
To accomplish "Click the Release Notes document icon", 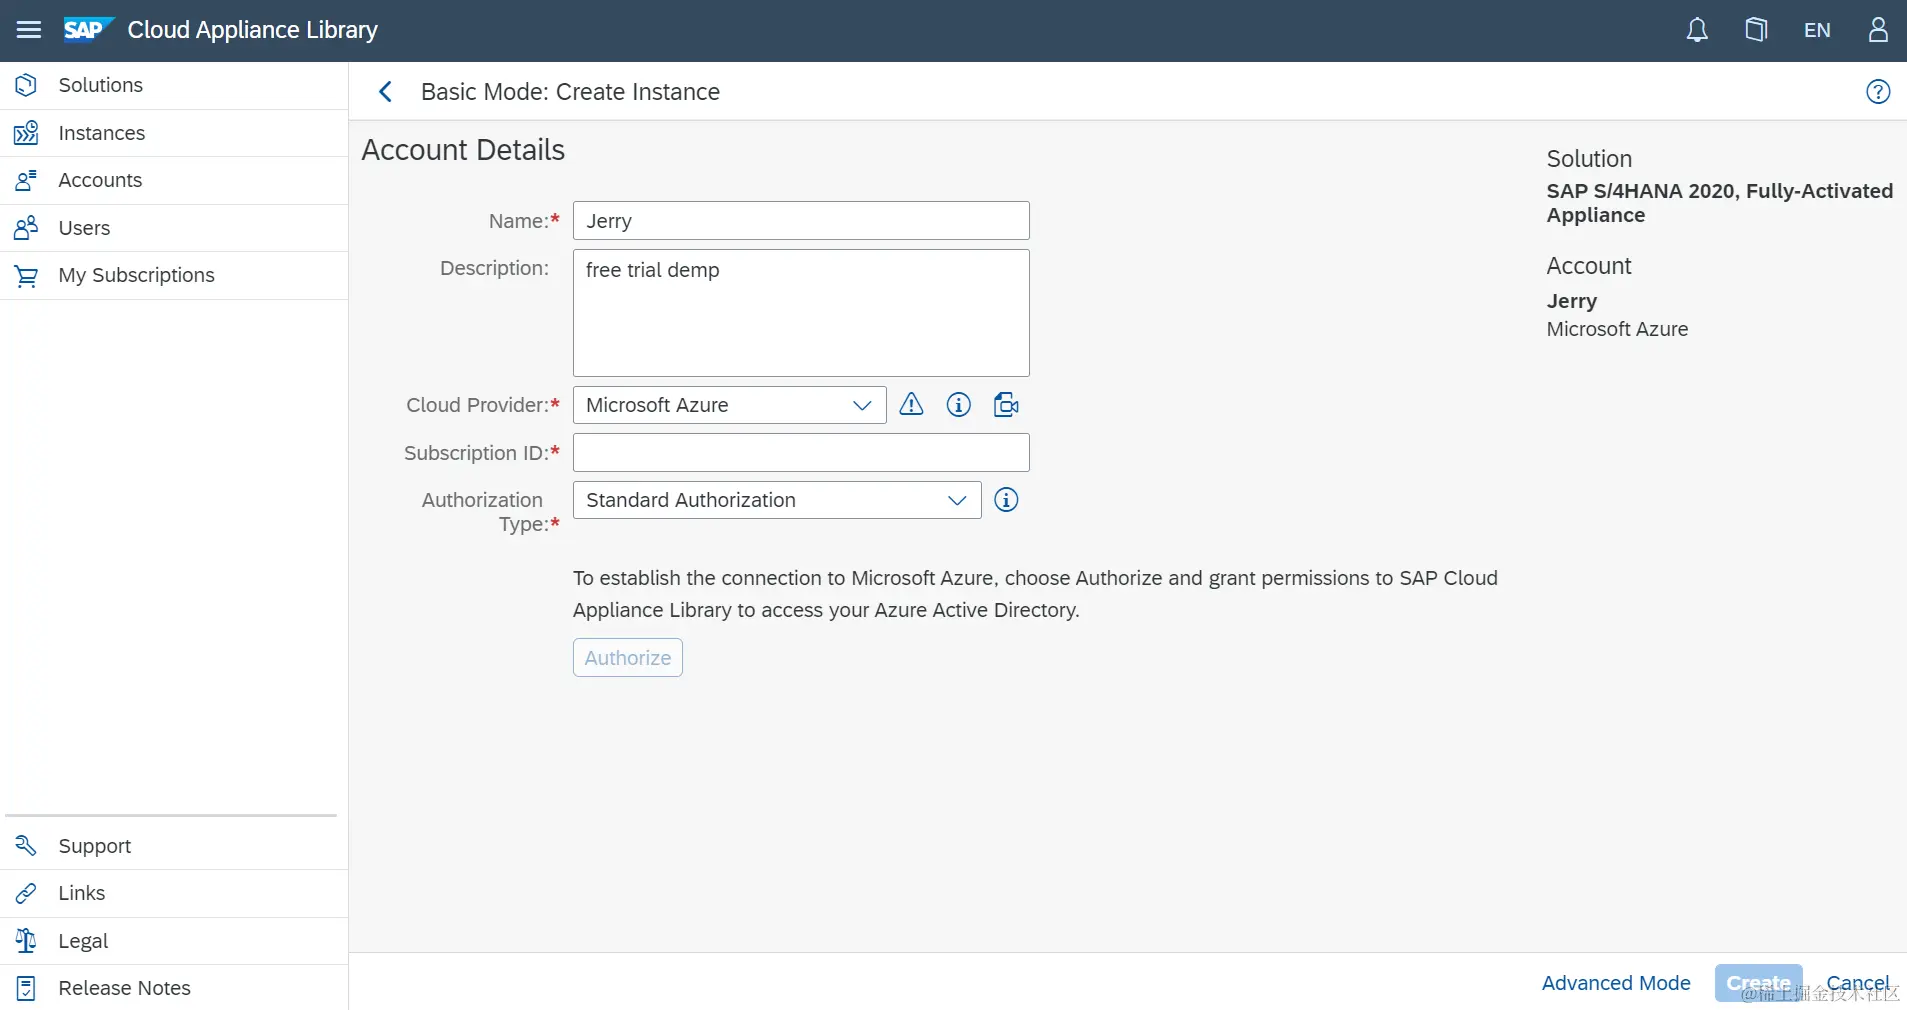I will tap(26, 988).
